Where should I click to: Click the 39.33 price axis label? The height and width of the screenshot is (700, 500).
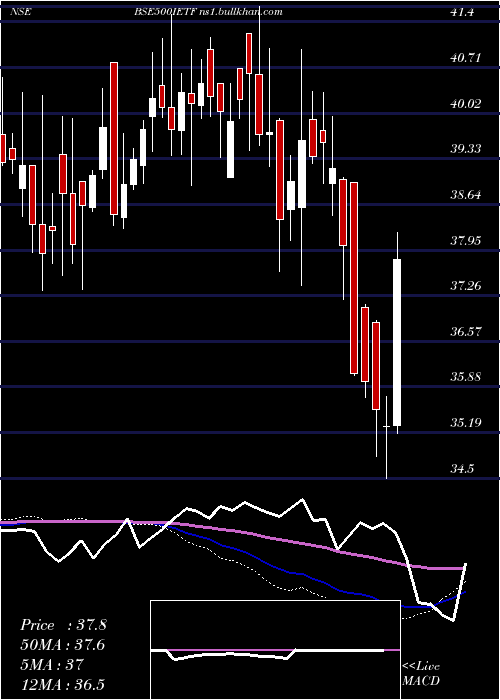466,149
